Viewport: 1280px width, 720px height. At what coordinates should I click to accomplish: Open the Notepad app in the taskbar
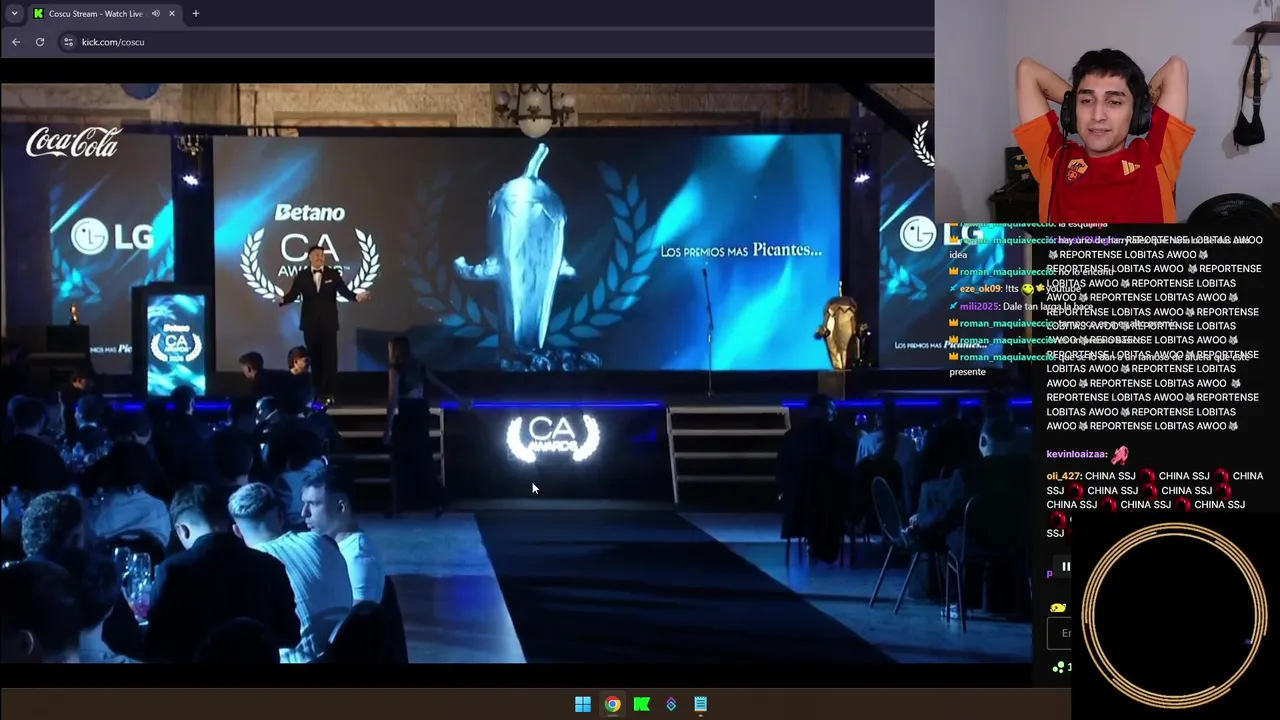click(700, 704)
